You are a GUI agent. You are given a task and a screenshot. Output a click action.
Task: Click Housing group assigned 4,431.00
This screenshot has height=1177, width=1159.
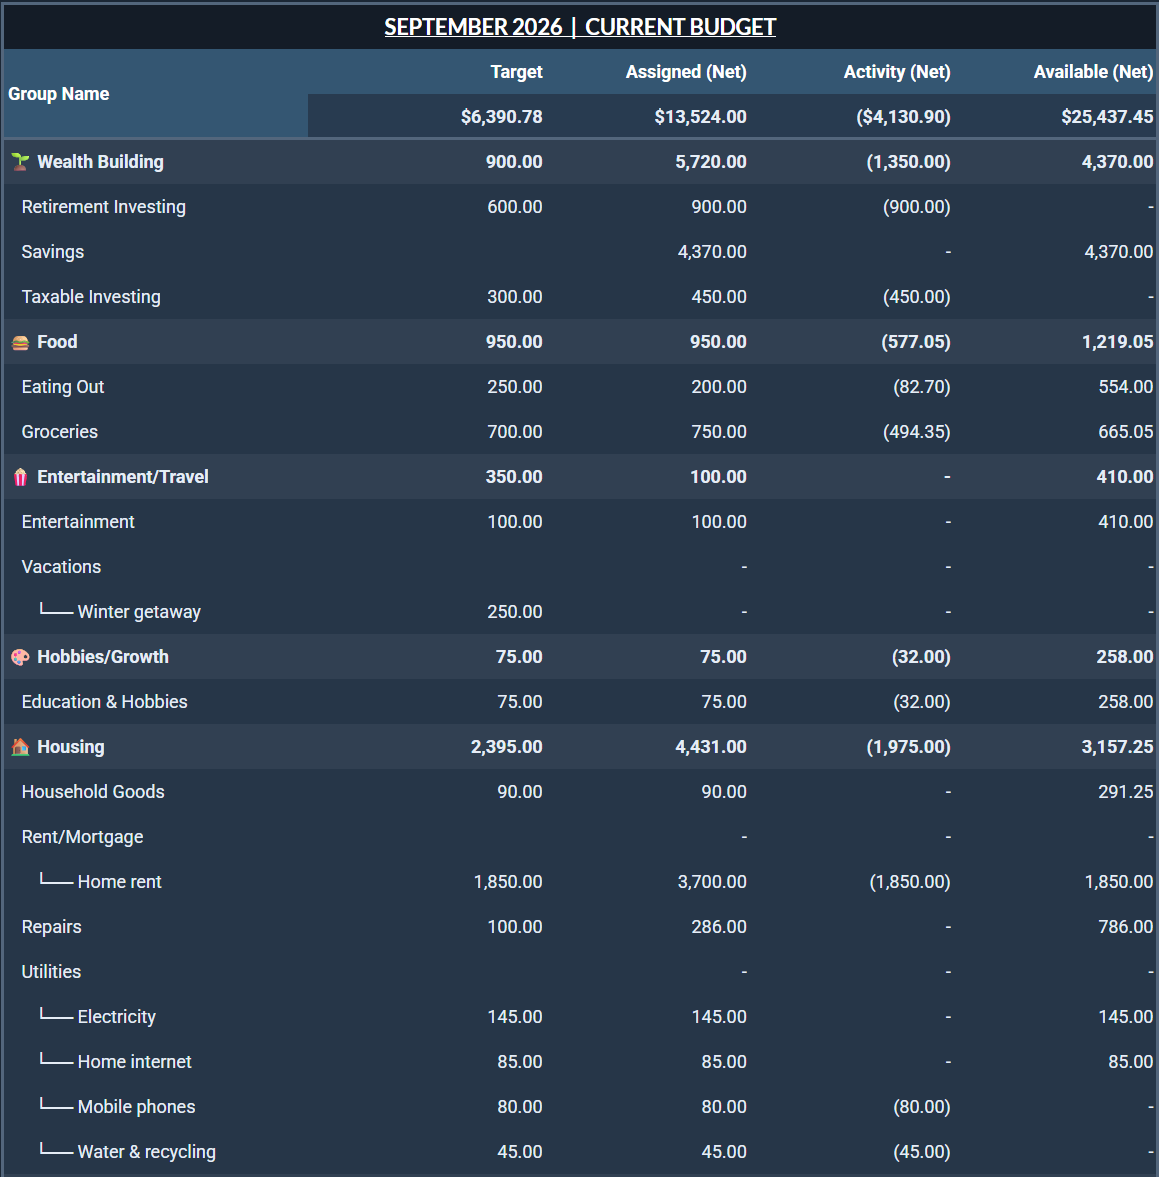pyautogui.click(x=711, y=747)
